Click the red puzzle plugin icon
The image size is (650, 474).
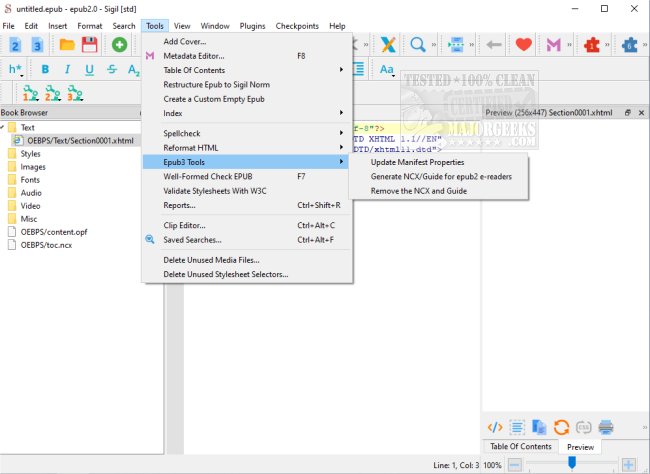point(592,44)
